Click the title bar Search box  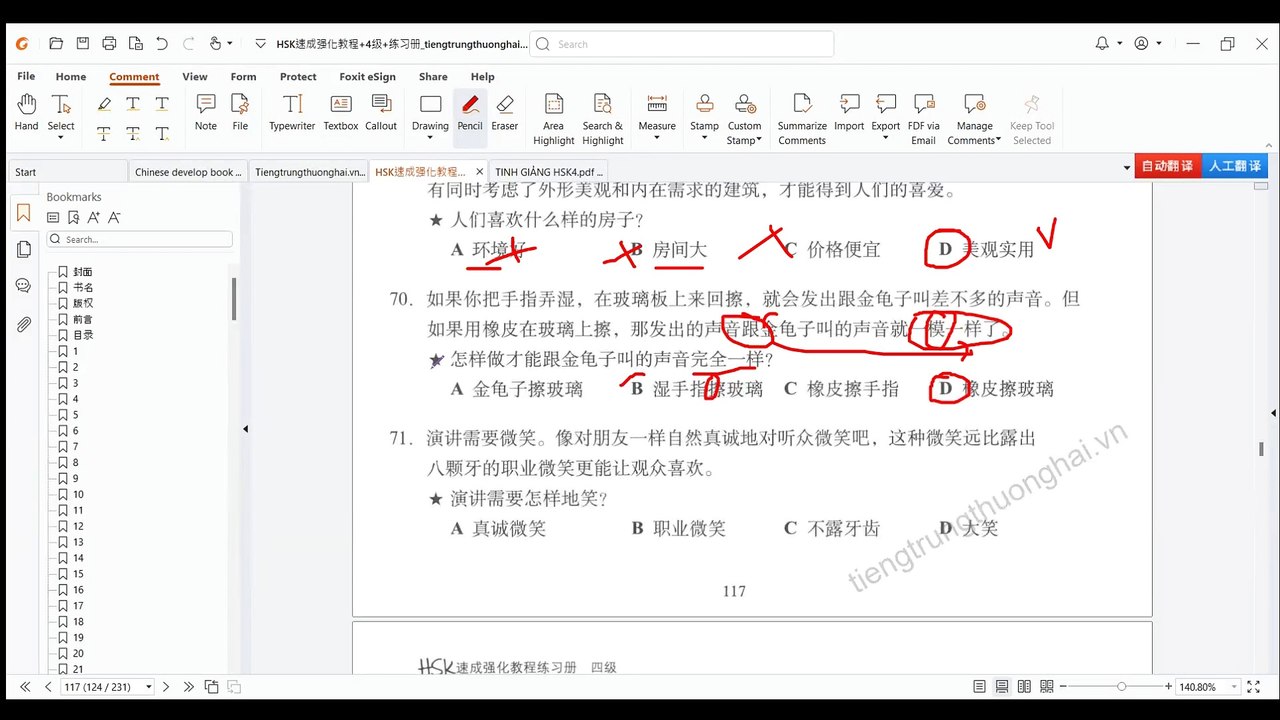(682, 44)
